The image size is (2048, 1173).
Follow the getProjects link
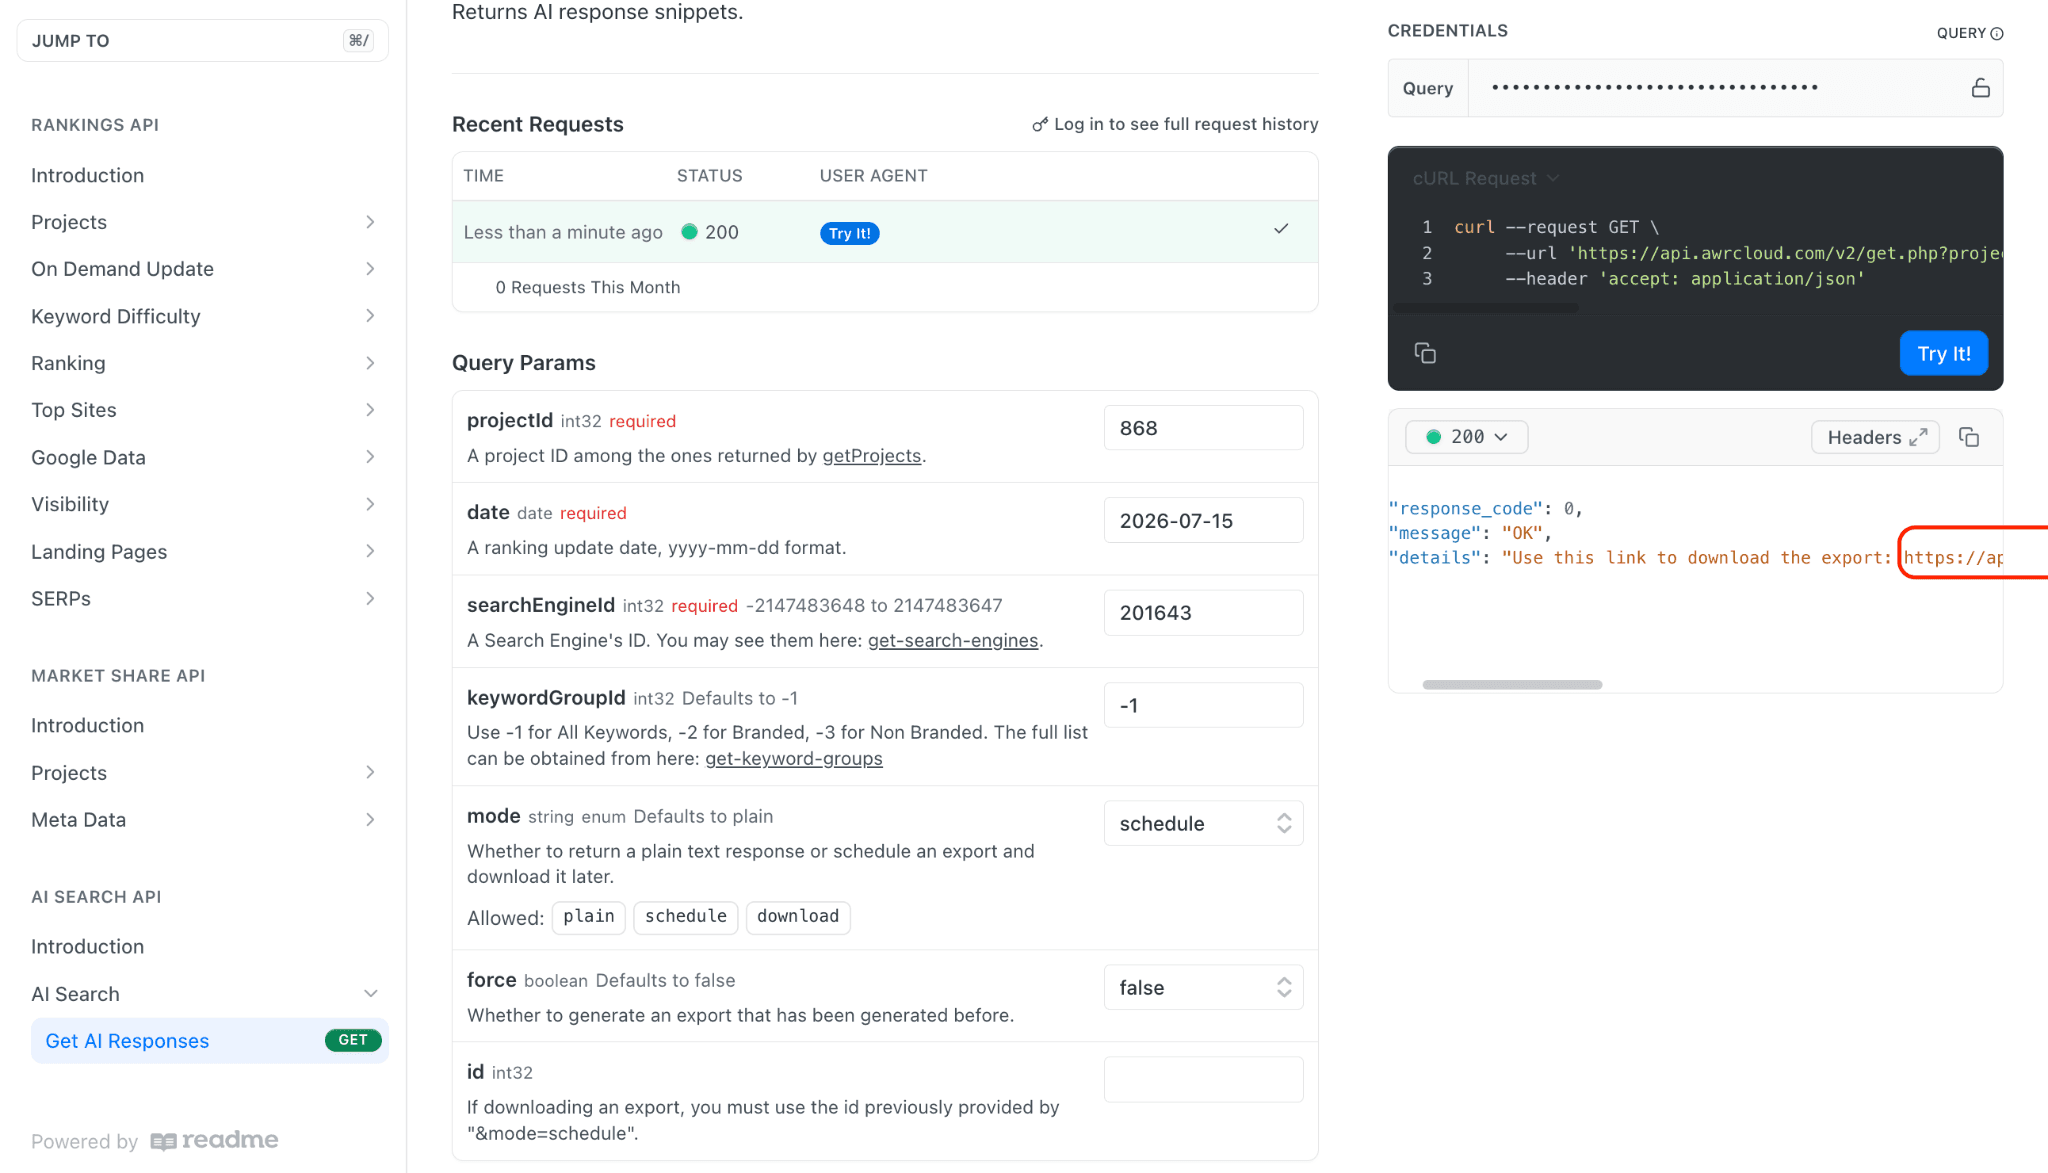871,456
